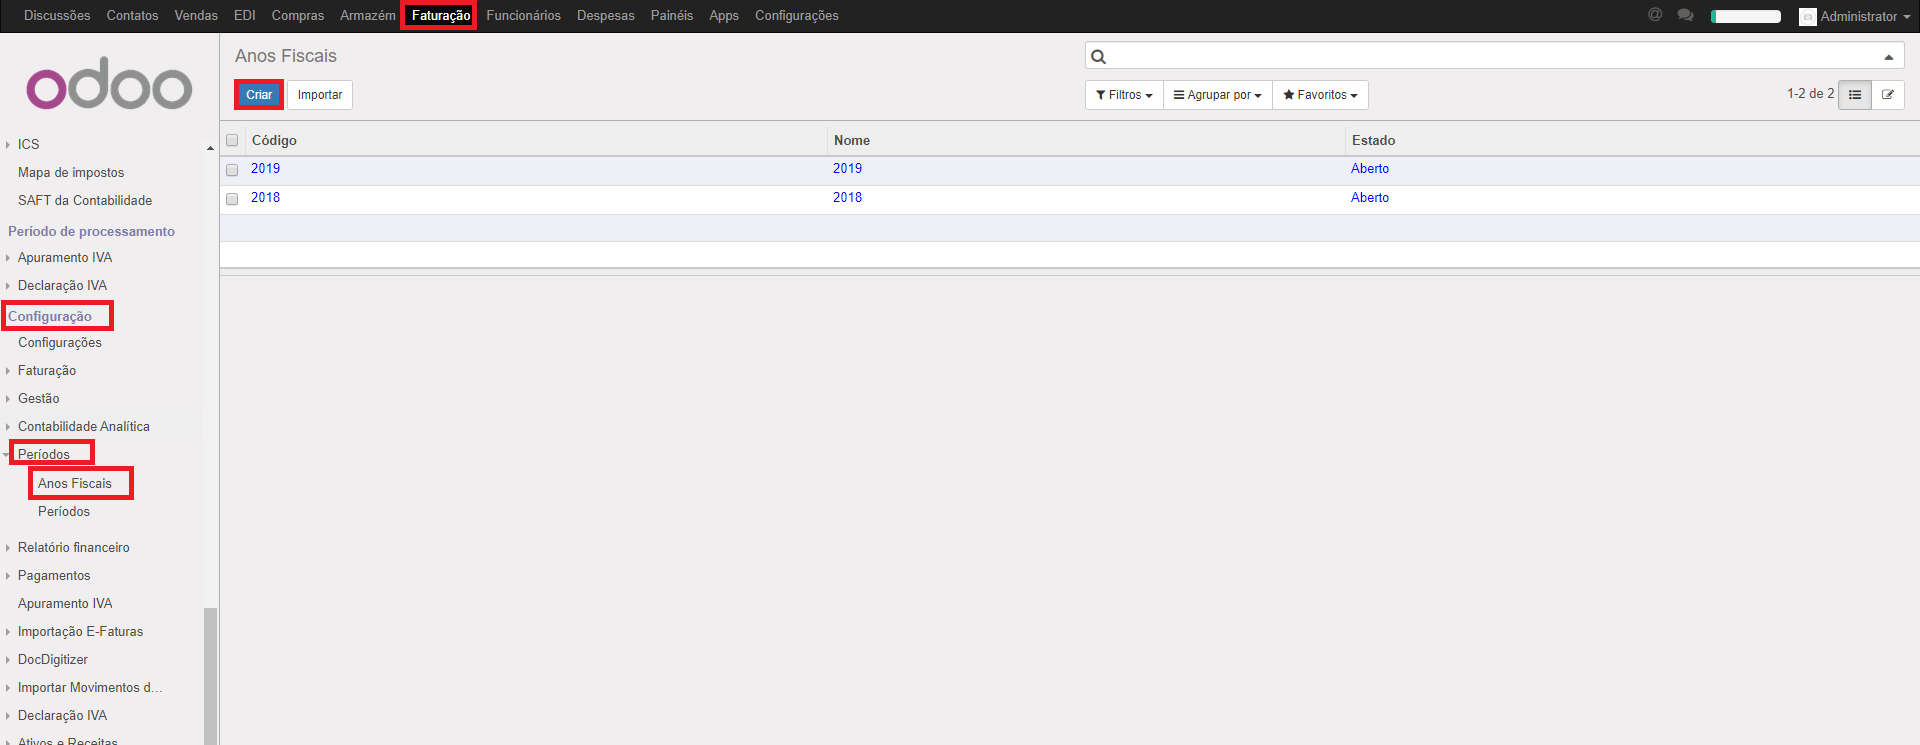Tick the checkbox for row 2019
This screenshot has height=745, width=1920.
click(x=232, y=170)
